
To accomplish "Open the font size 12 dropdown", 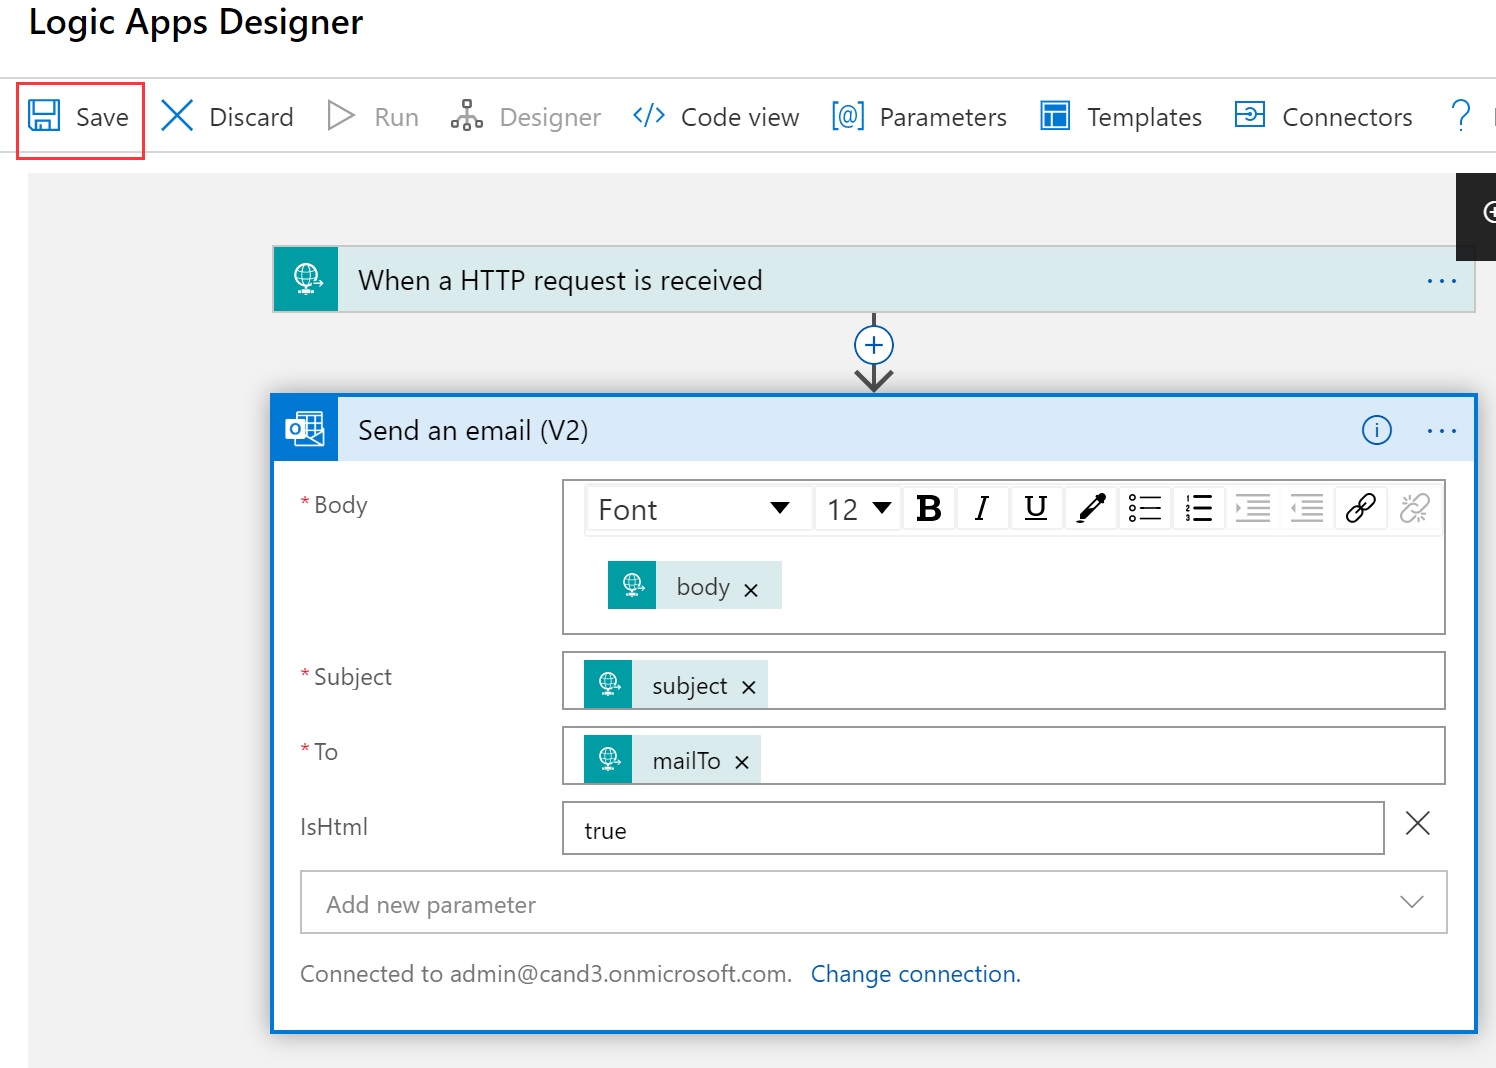I will coord(858,510).
